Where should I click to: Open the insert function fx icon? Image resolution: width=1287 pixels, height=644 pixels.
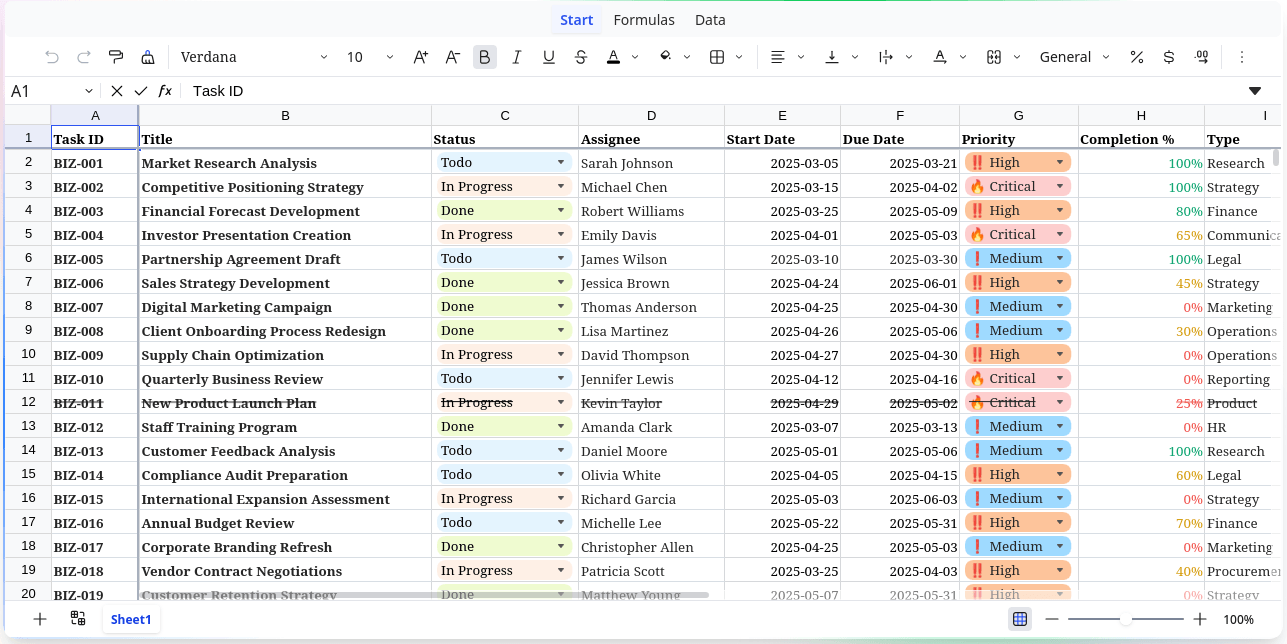pos(165,91)
